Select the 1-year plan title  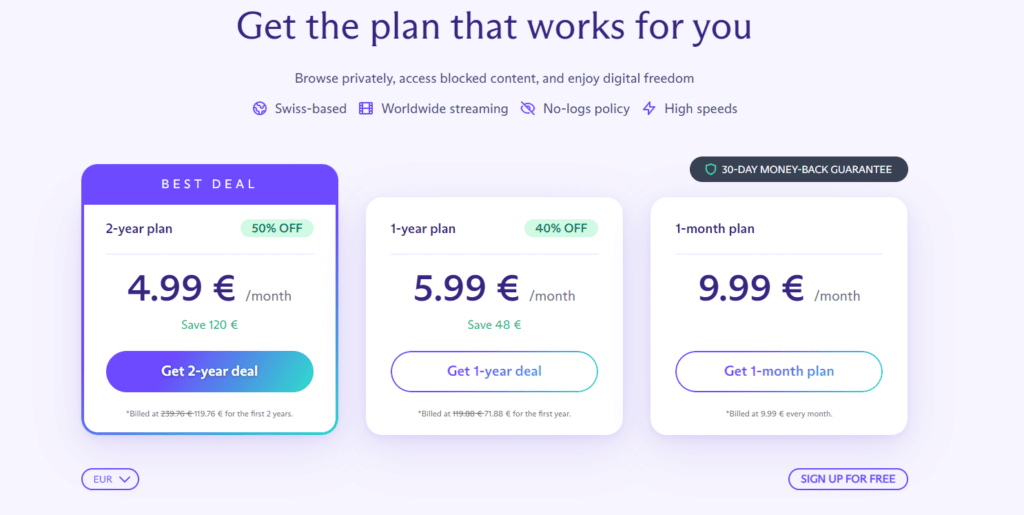[x=423, y=229]
